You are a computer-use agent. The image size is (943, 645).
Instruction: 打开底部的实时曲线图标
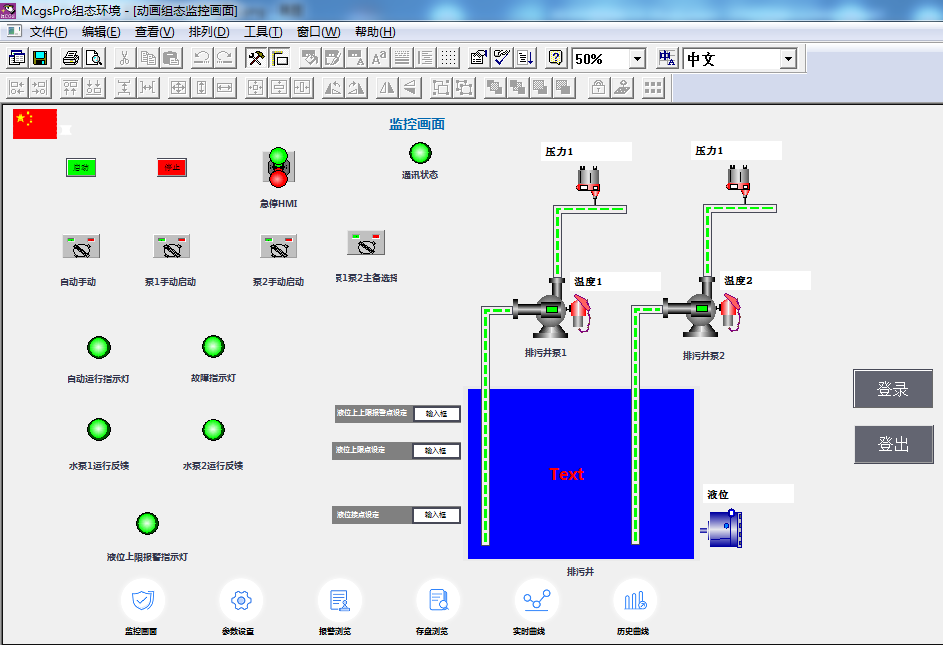[537, 598]
